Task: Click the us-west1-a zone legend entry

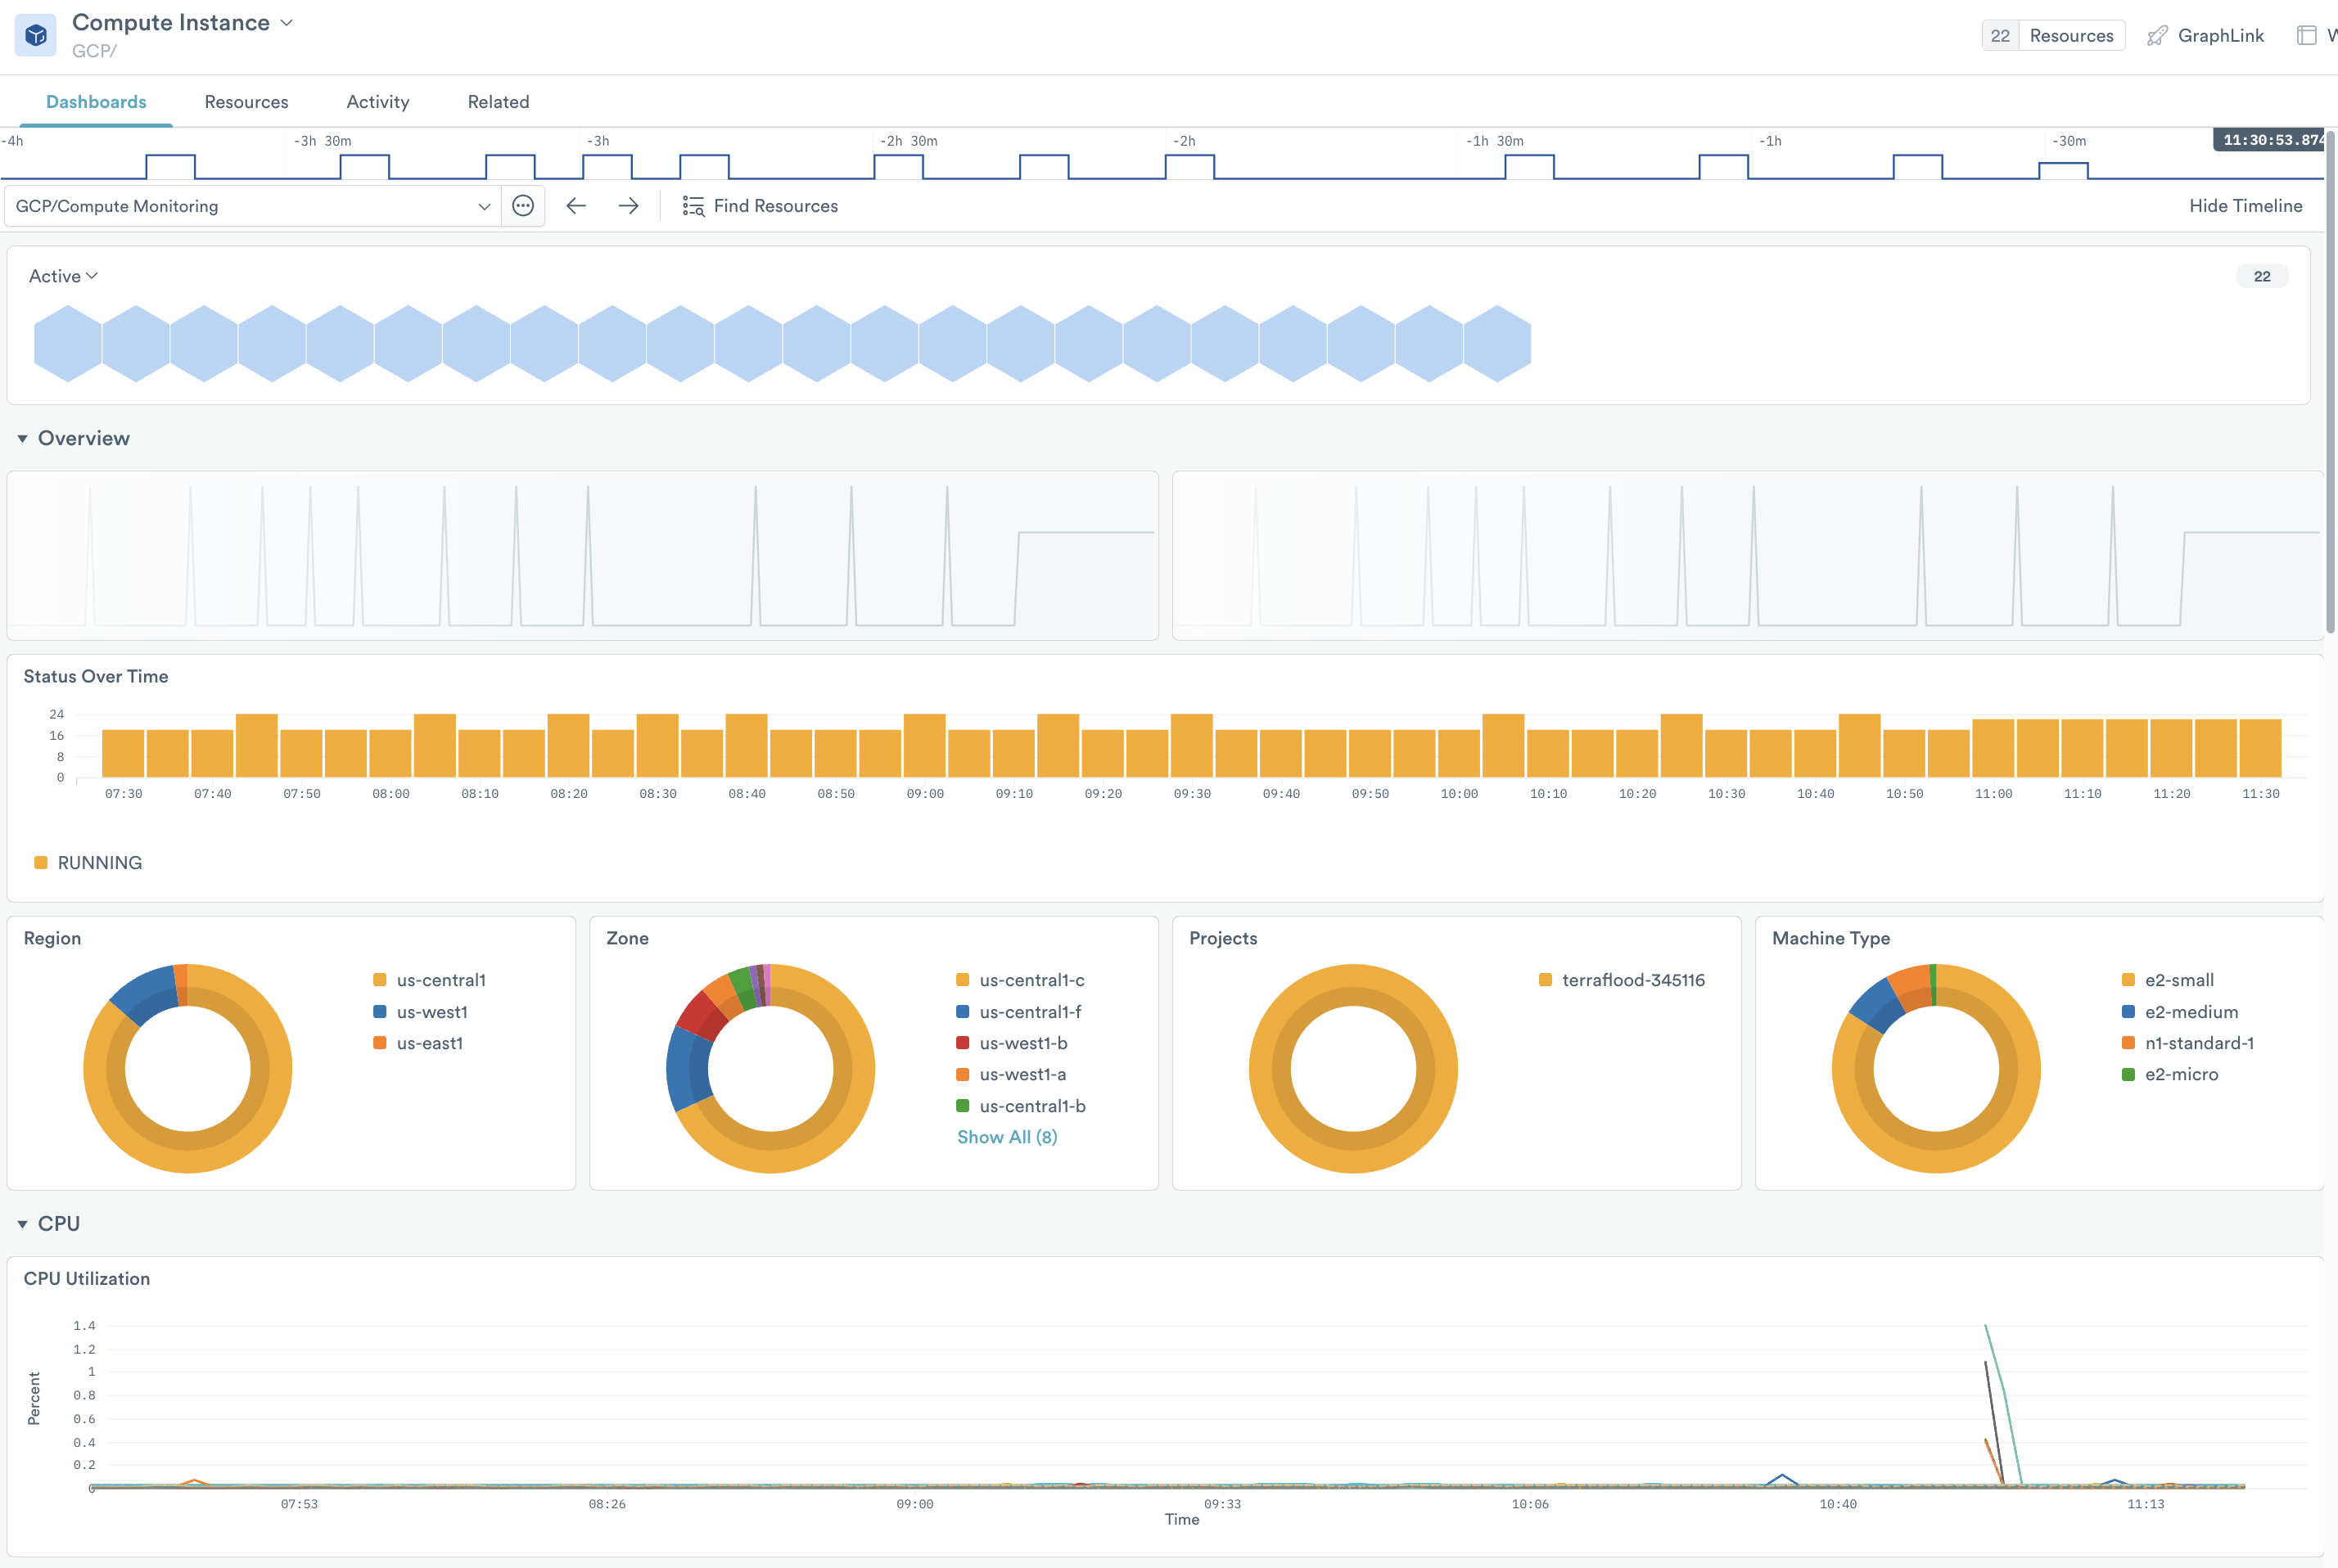Action: pos(1011,1074)
